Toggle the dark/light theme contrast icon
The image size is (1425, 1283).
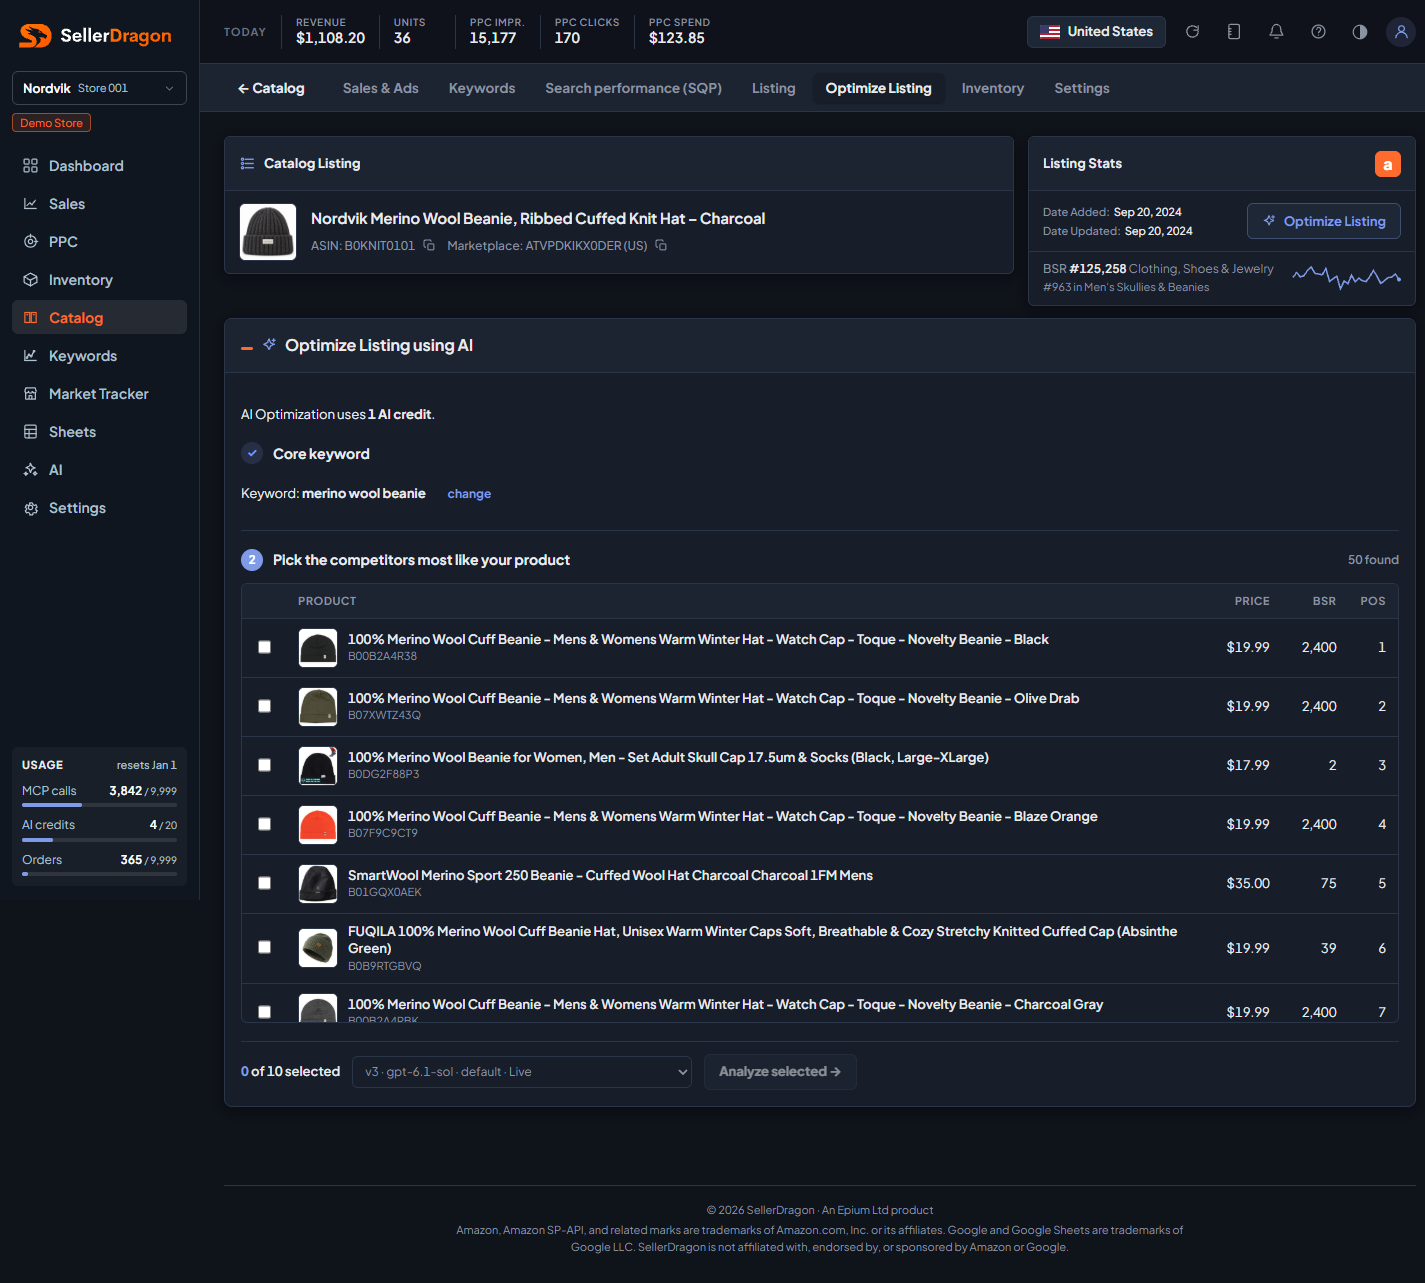pos(1360,32)
